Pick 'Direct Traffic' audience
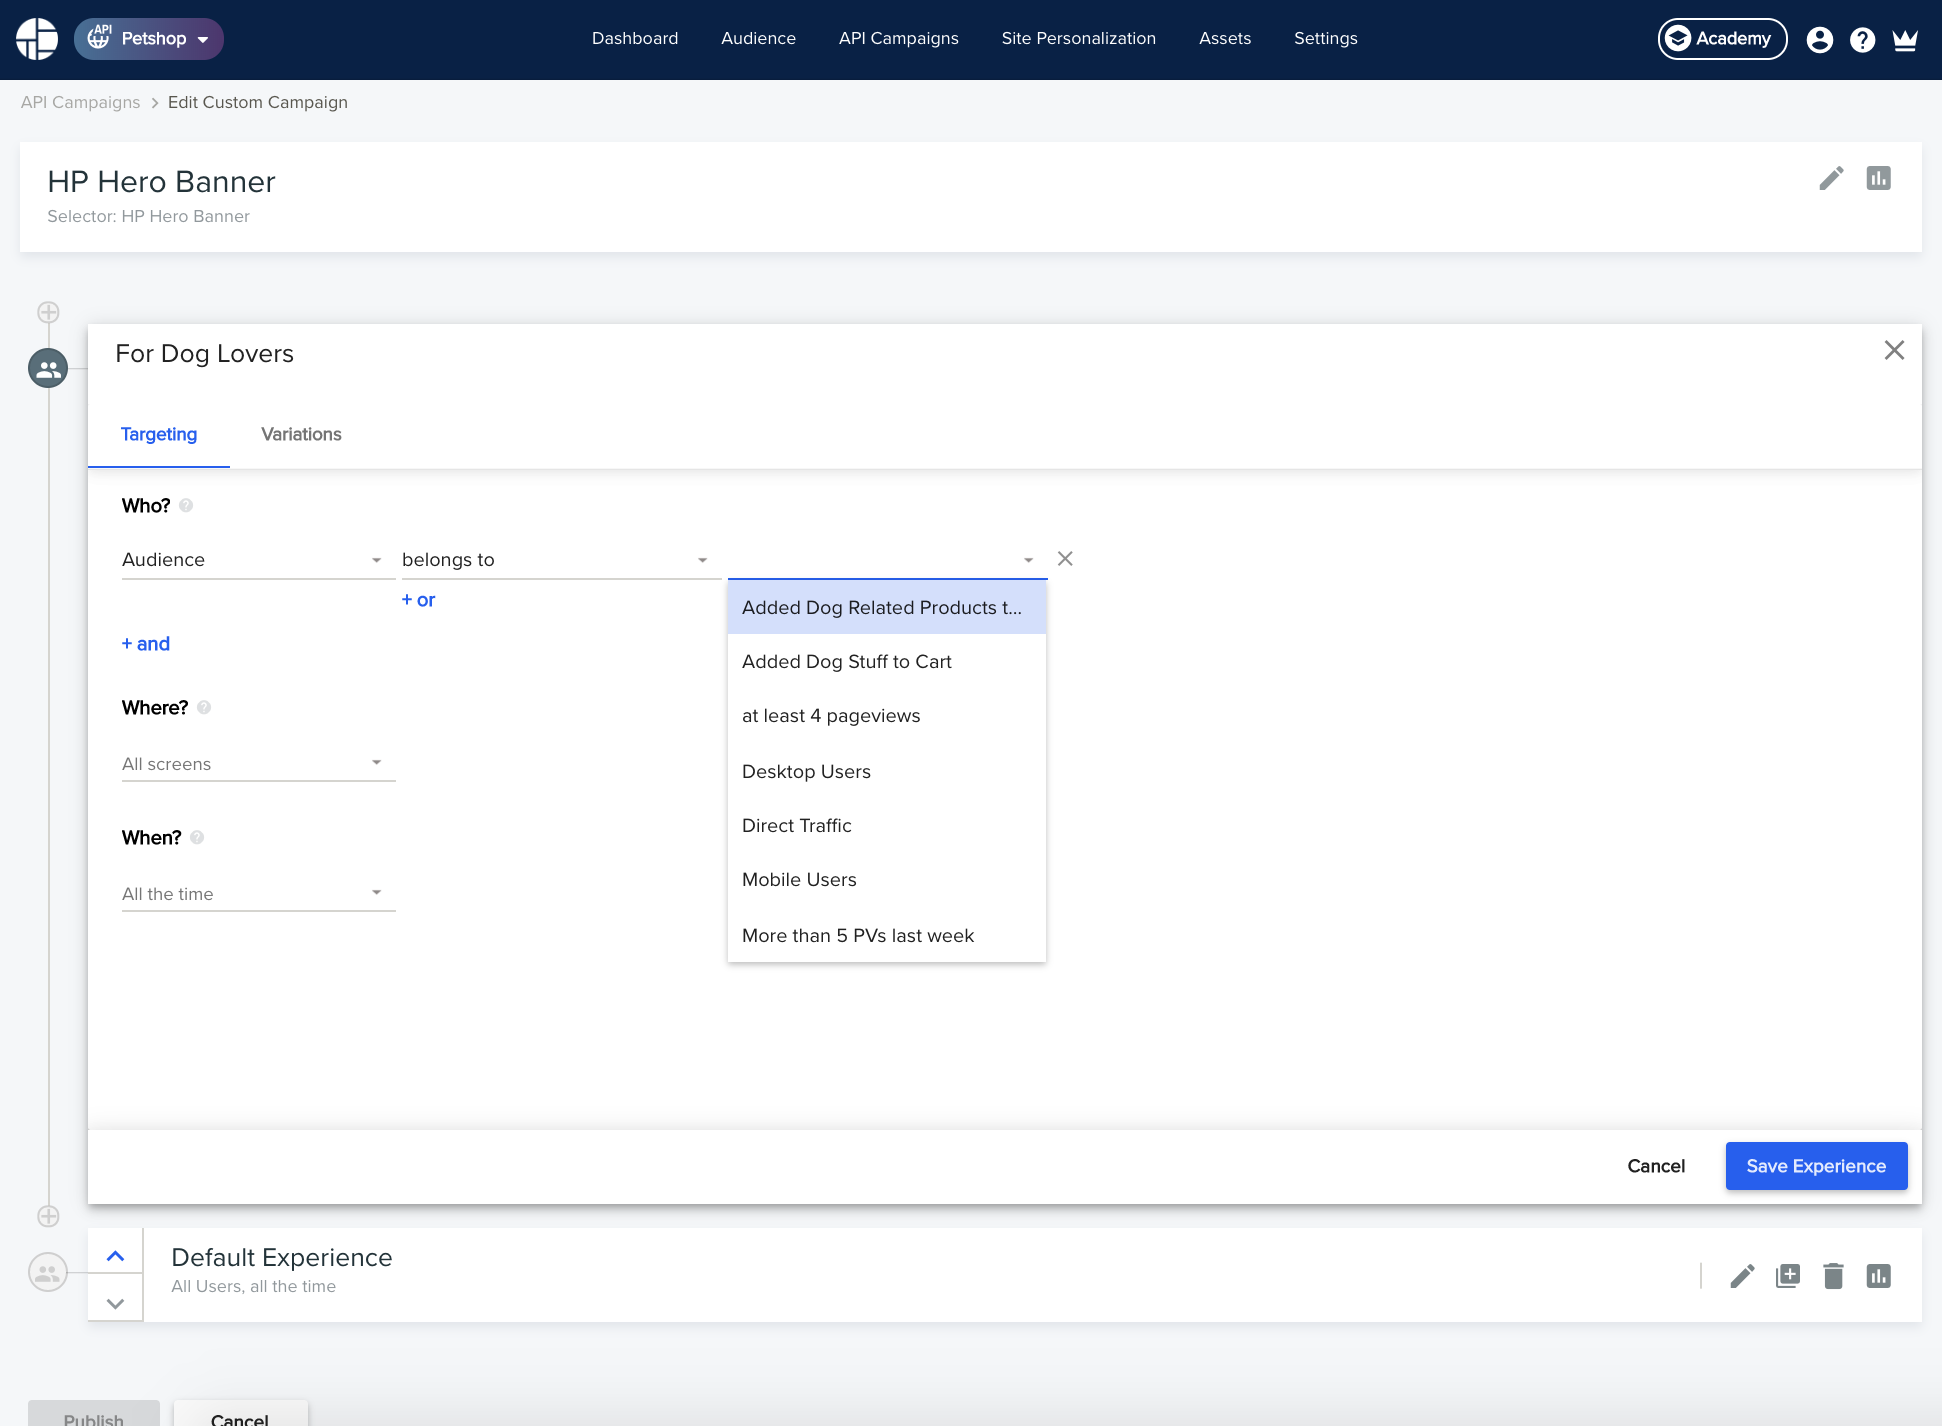The height and width of the screenshot is (1426, 1942). coord(887,826)
